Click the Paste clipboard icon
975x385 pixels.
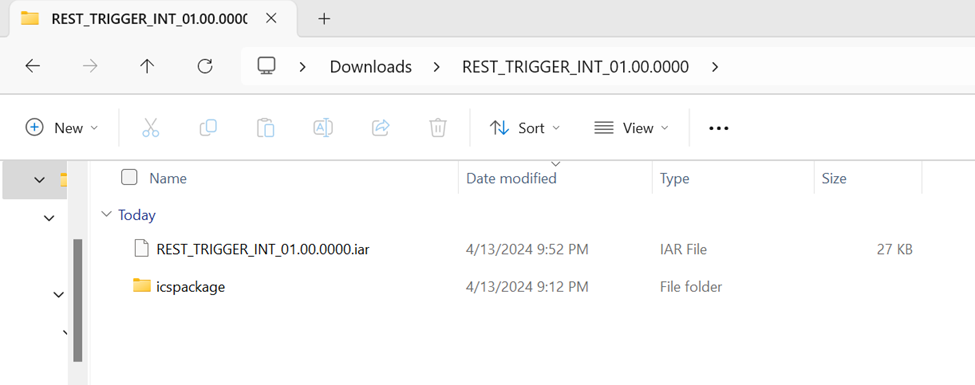click(266, 128)
